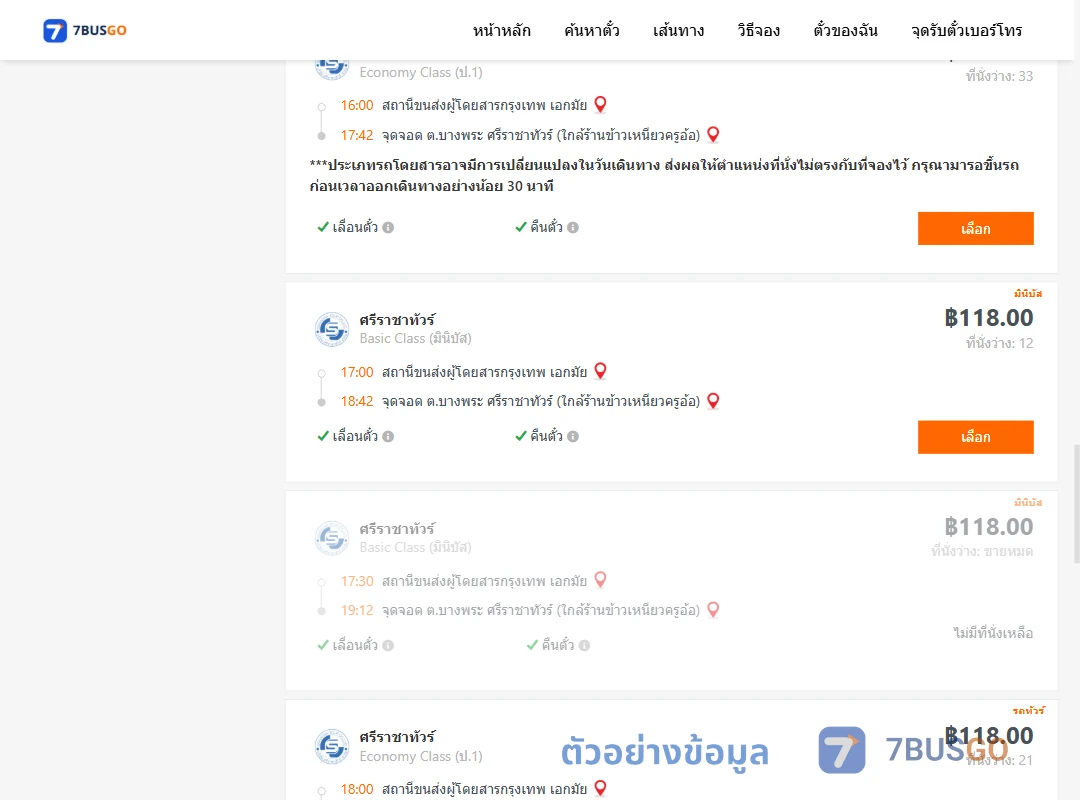Click ศรีราชาทัวร์ name on 17:00 trip

click(397, 320)
